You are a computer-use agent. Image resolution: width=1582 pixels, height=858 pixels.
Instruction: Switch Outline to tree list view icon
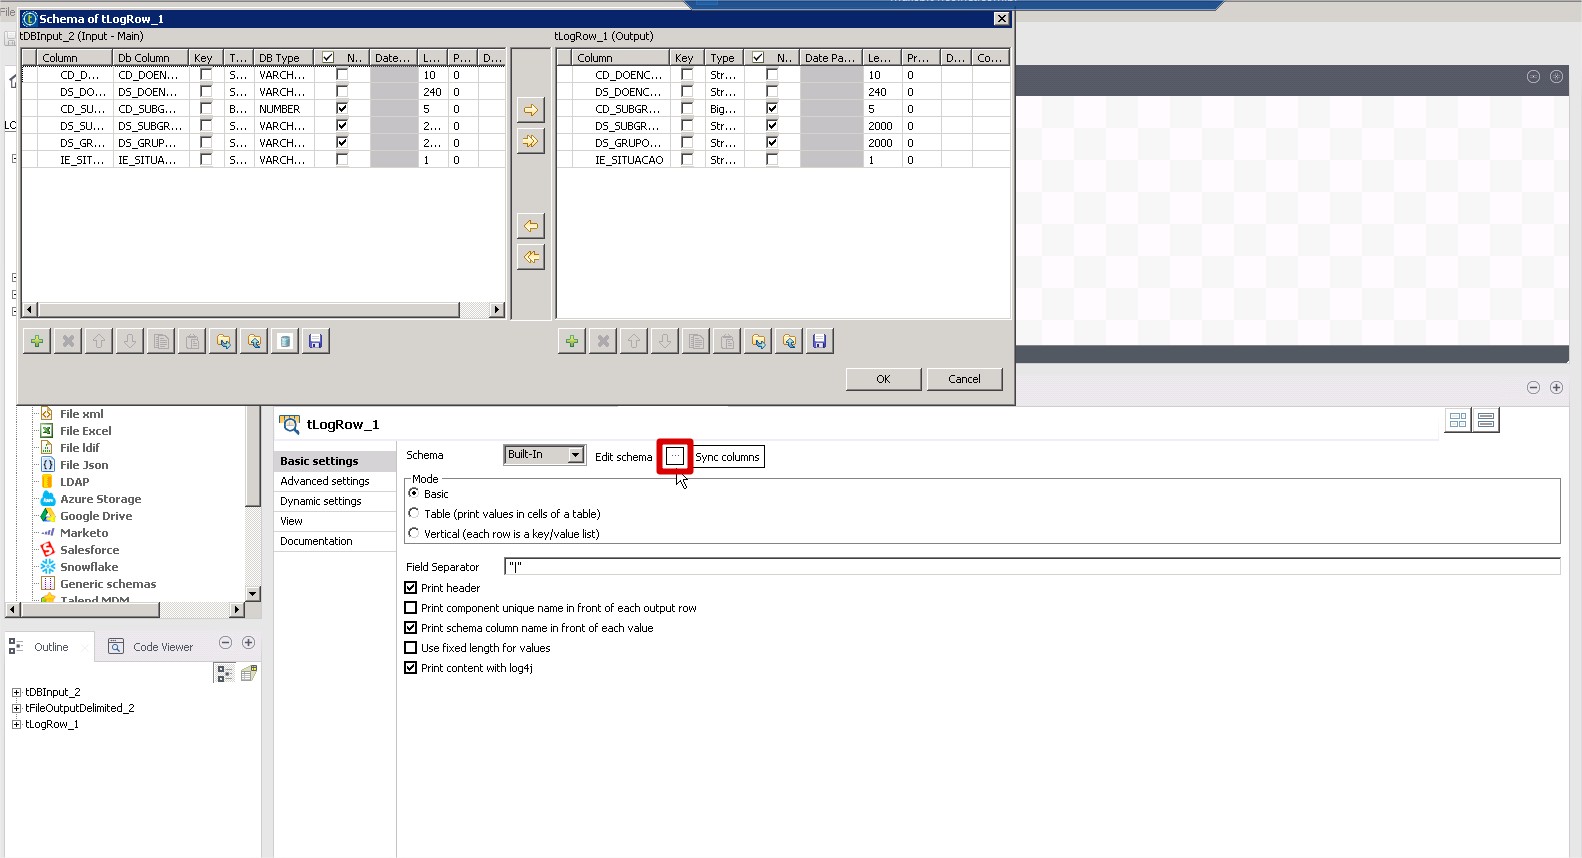pos(225,673)
